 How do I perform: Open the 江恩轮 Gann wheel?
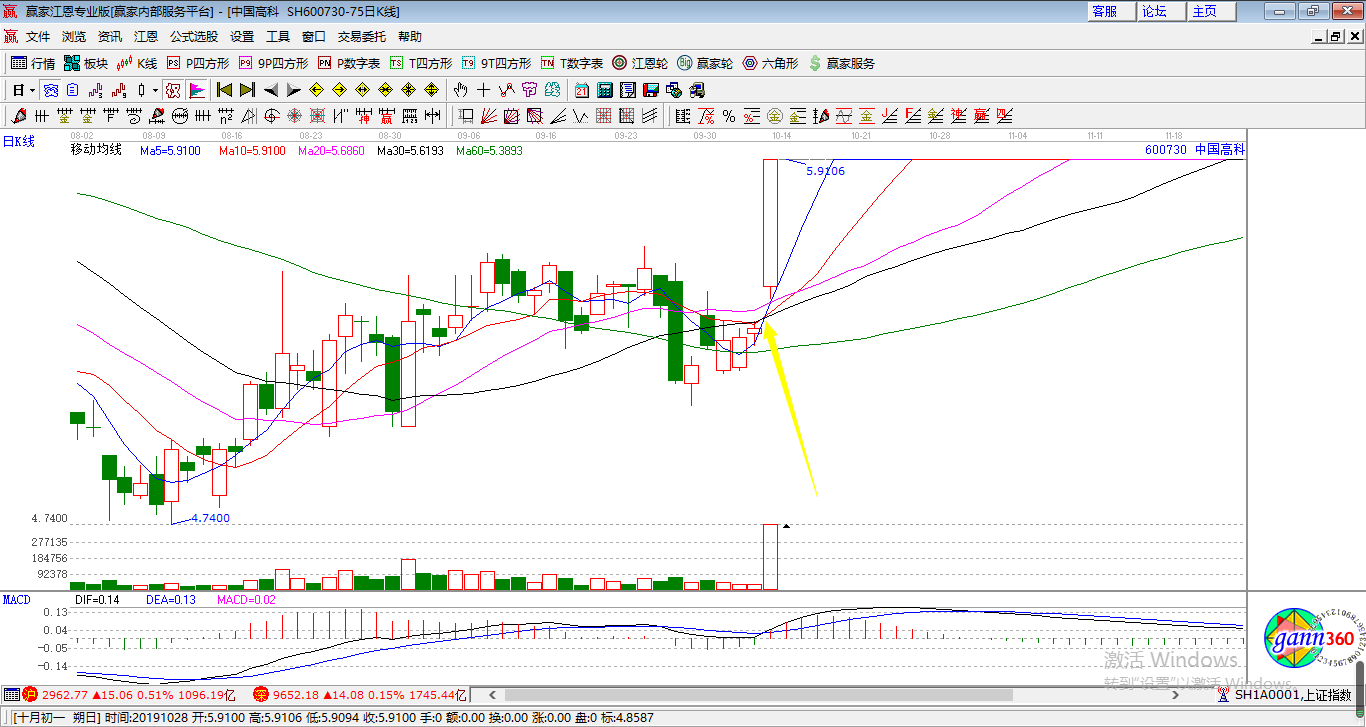pyautogui.click(x=640, y=63)
